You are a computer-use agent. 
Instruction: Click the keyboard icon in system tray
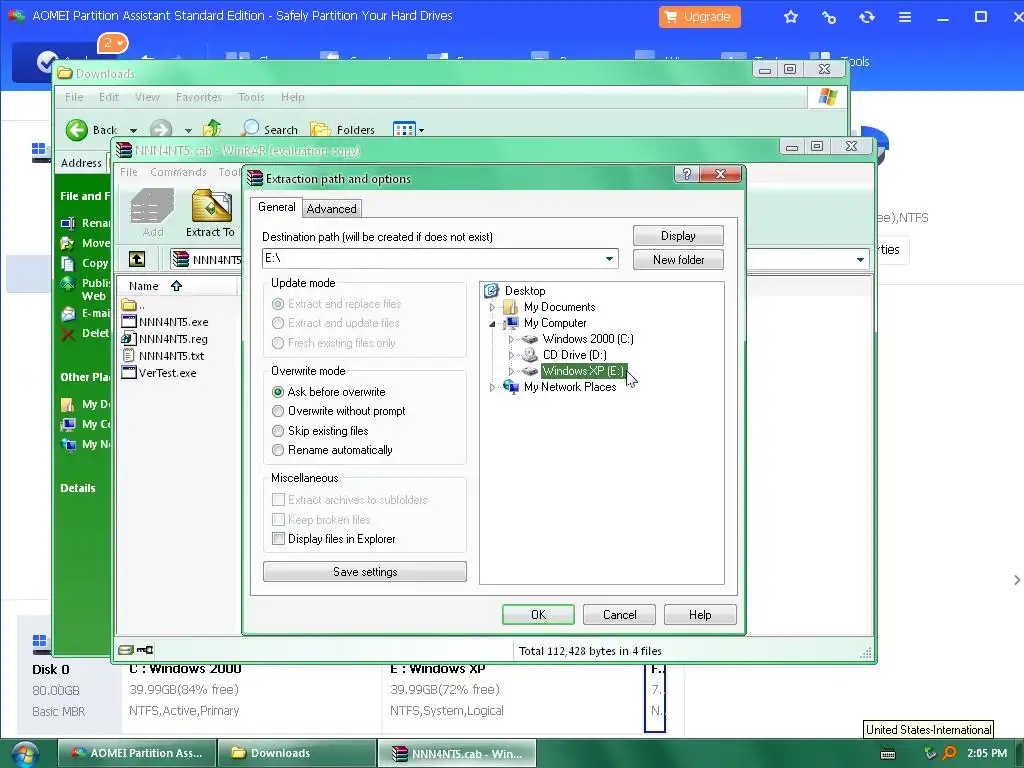click(888, 754)
